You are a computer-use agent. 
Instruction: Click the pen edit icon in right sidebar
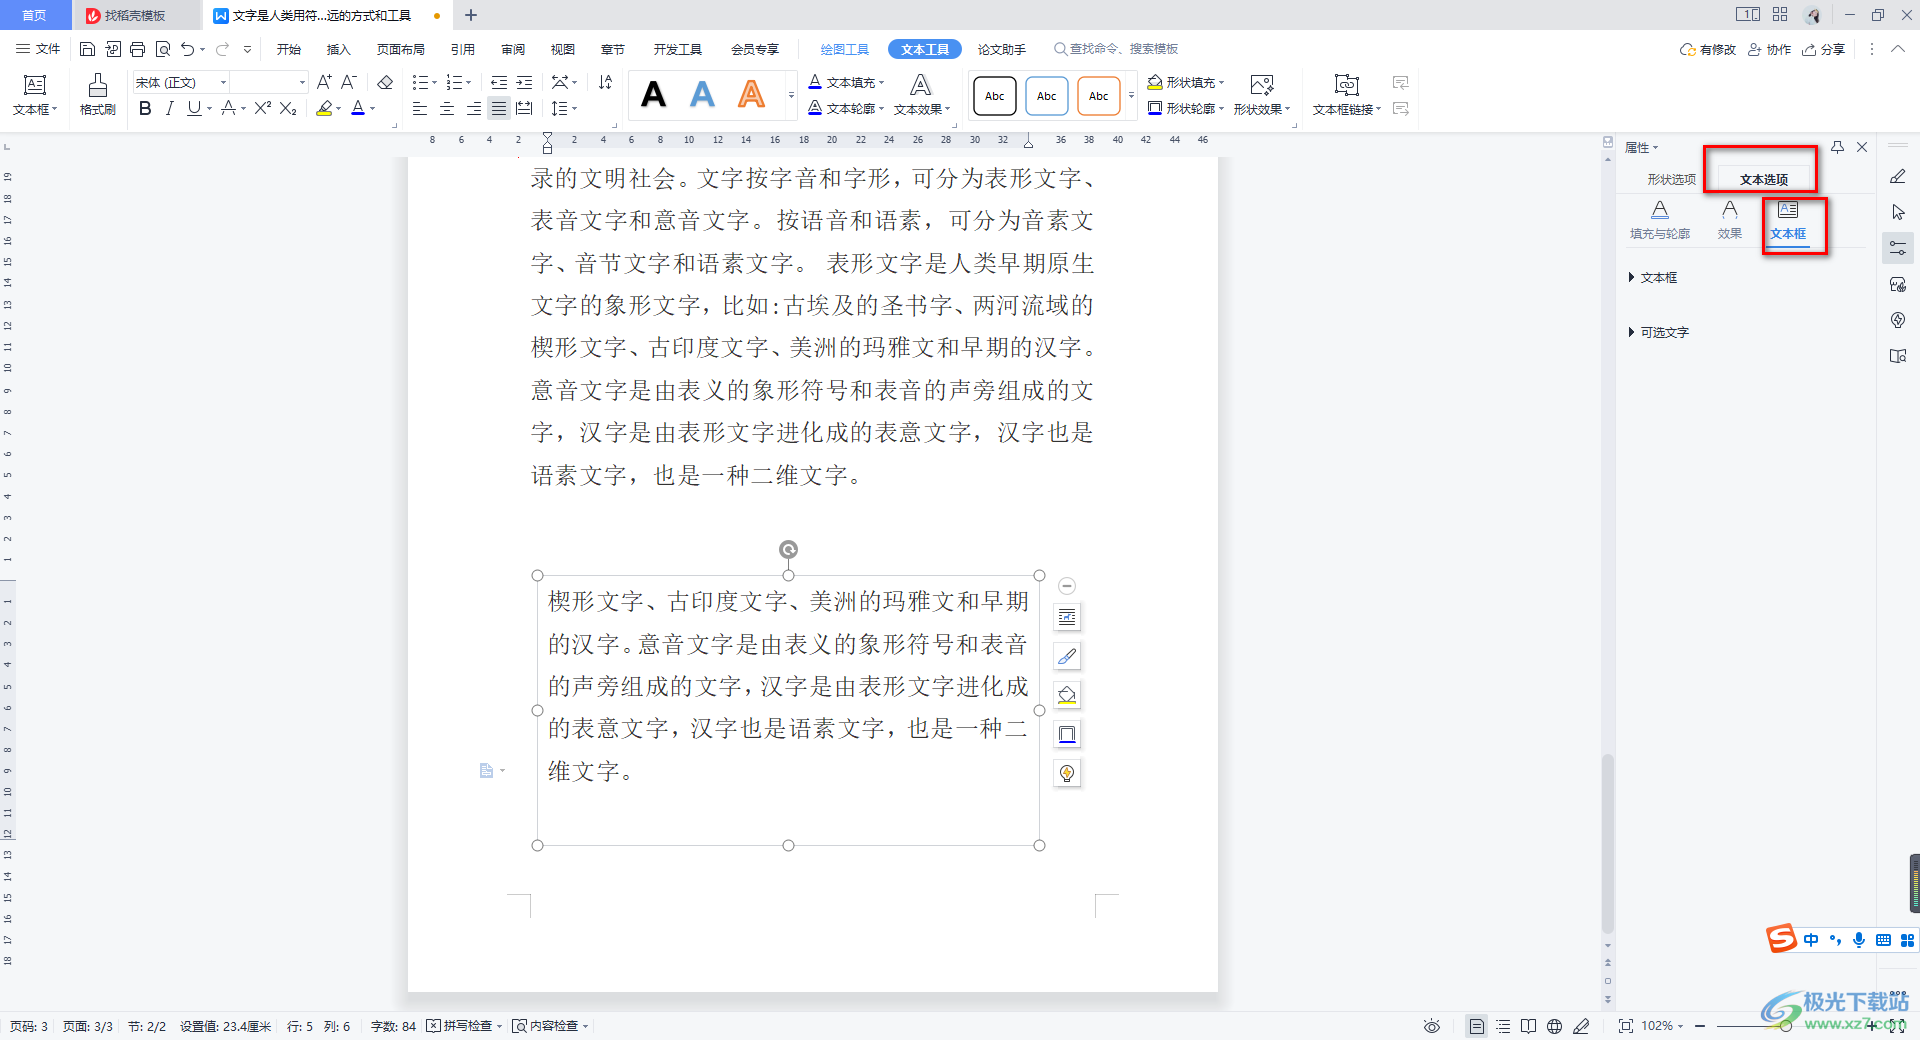click(1898, 176)
